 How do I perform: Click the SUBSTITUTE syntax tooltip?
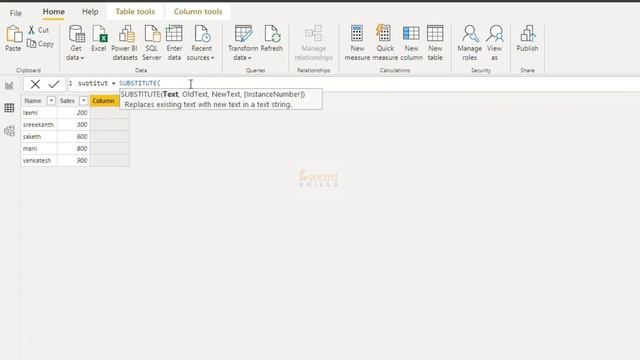221,99
